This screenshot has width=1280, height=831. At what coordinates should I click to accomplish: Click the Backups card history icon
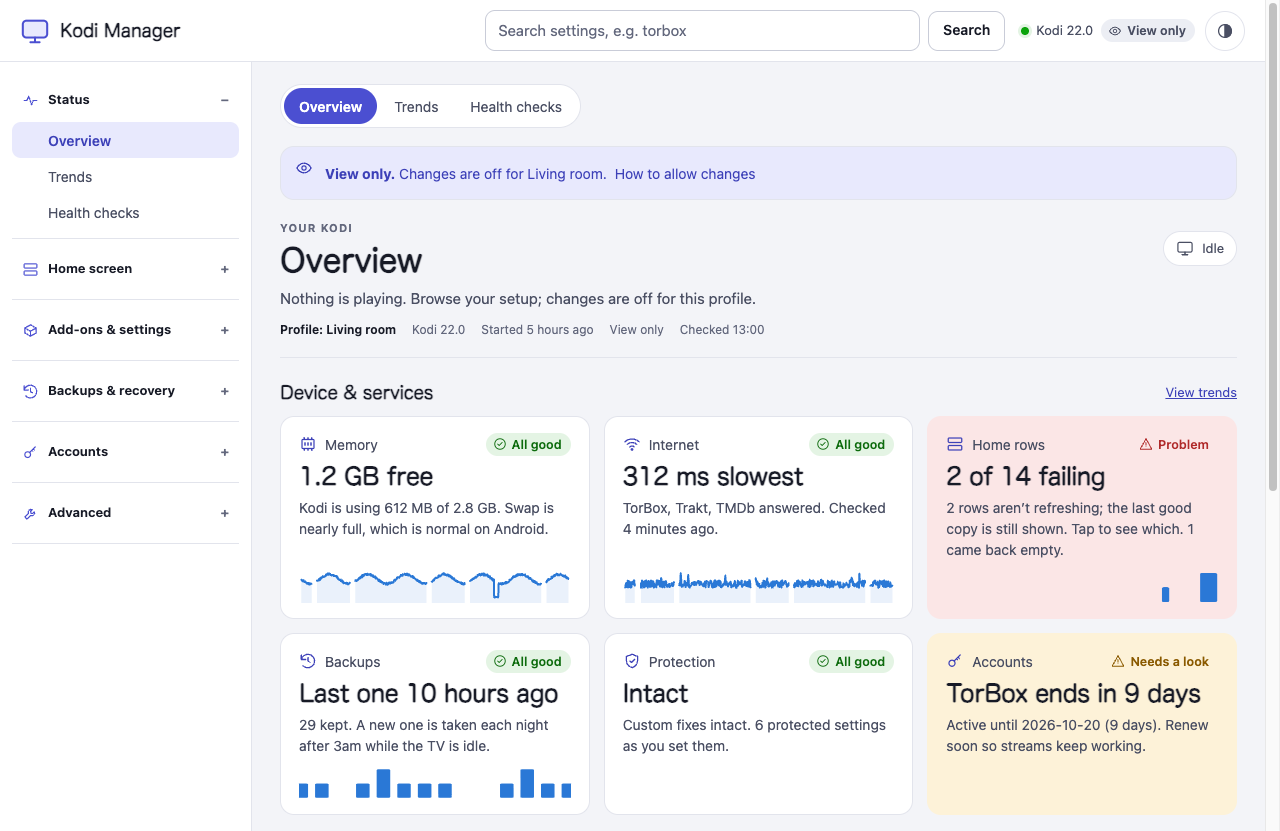308,661
